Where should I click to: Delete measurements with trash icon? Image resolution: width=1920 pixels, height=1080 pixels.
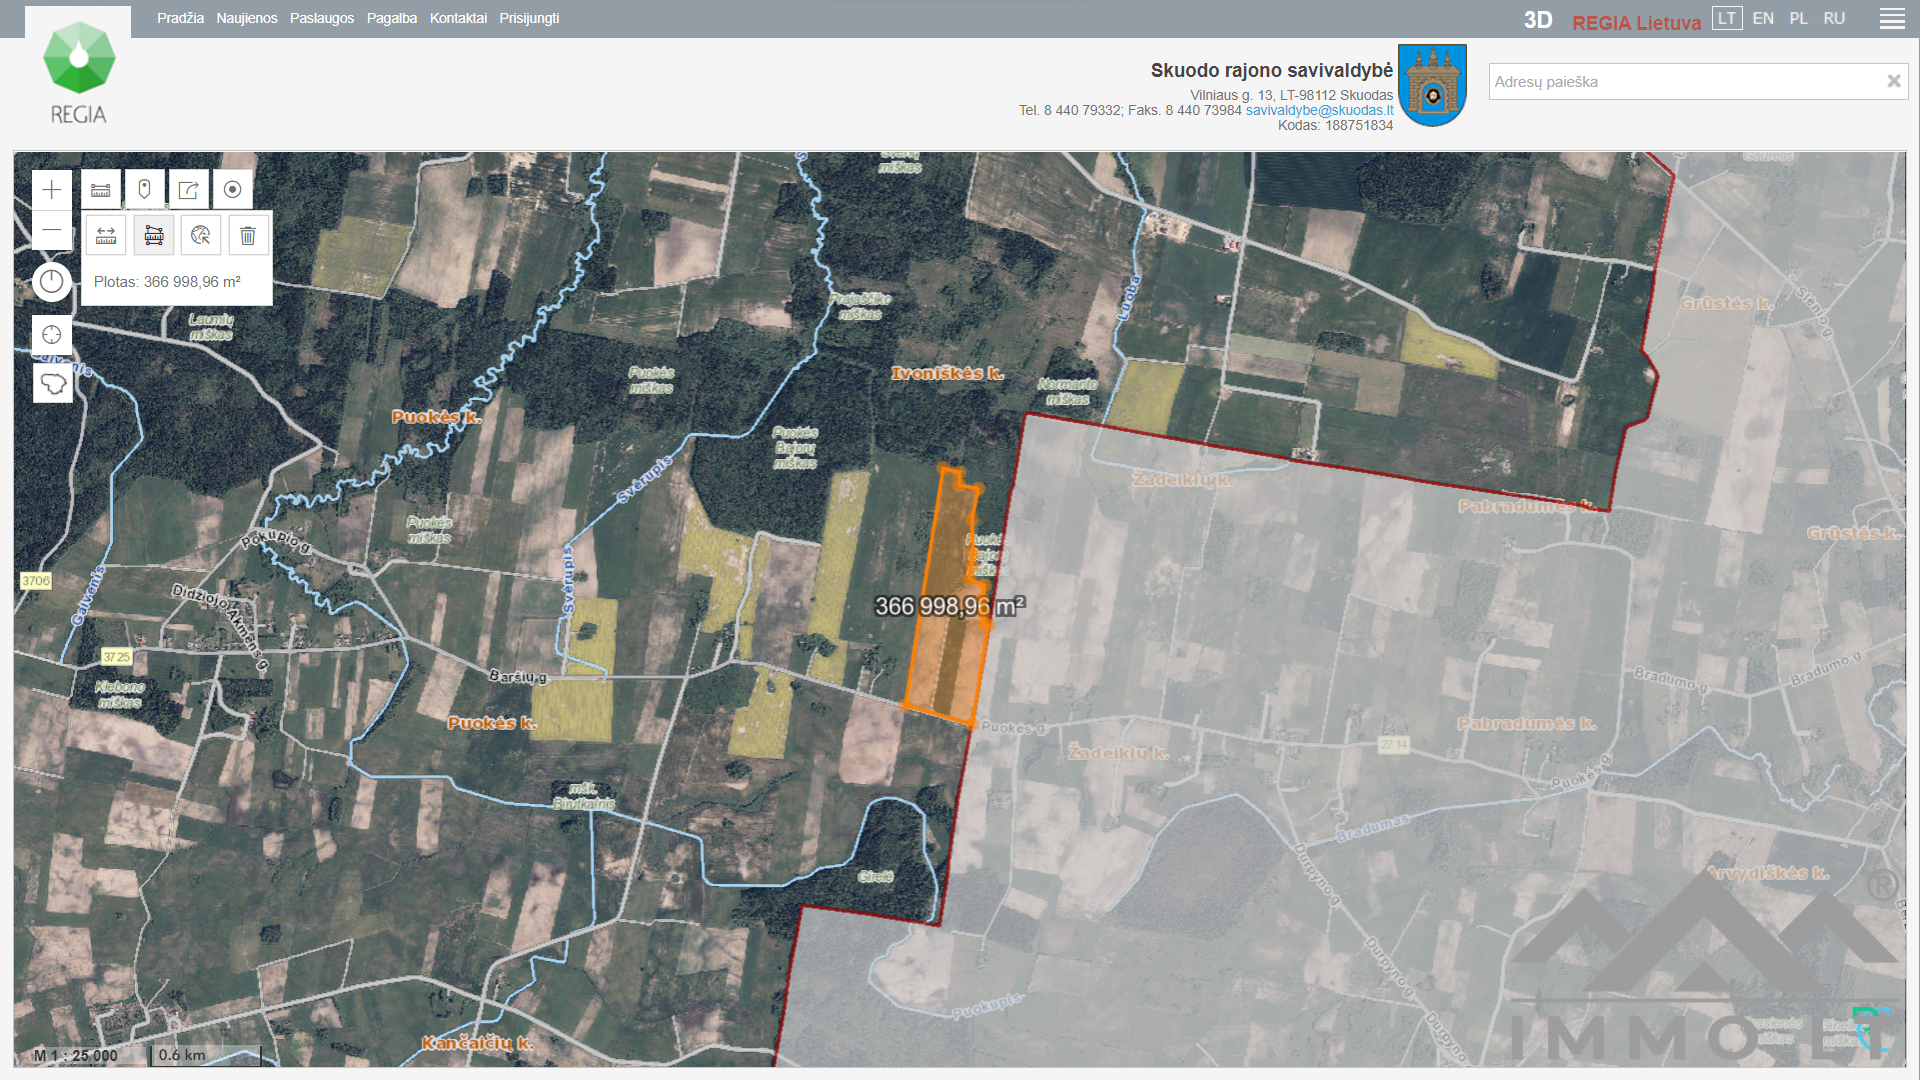click(x=248, y=235)
